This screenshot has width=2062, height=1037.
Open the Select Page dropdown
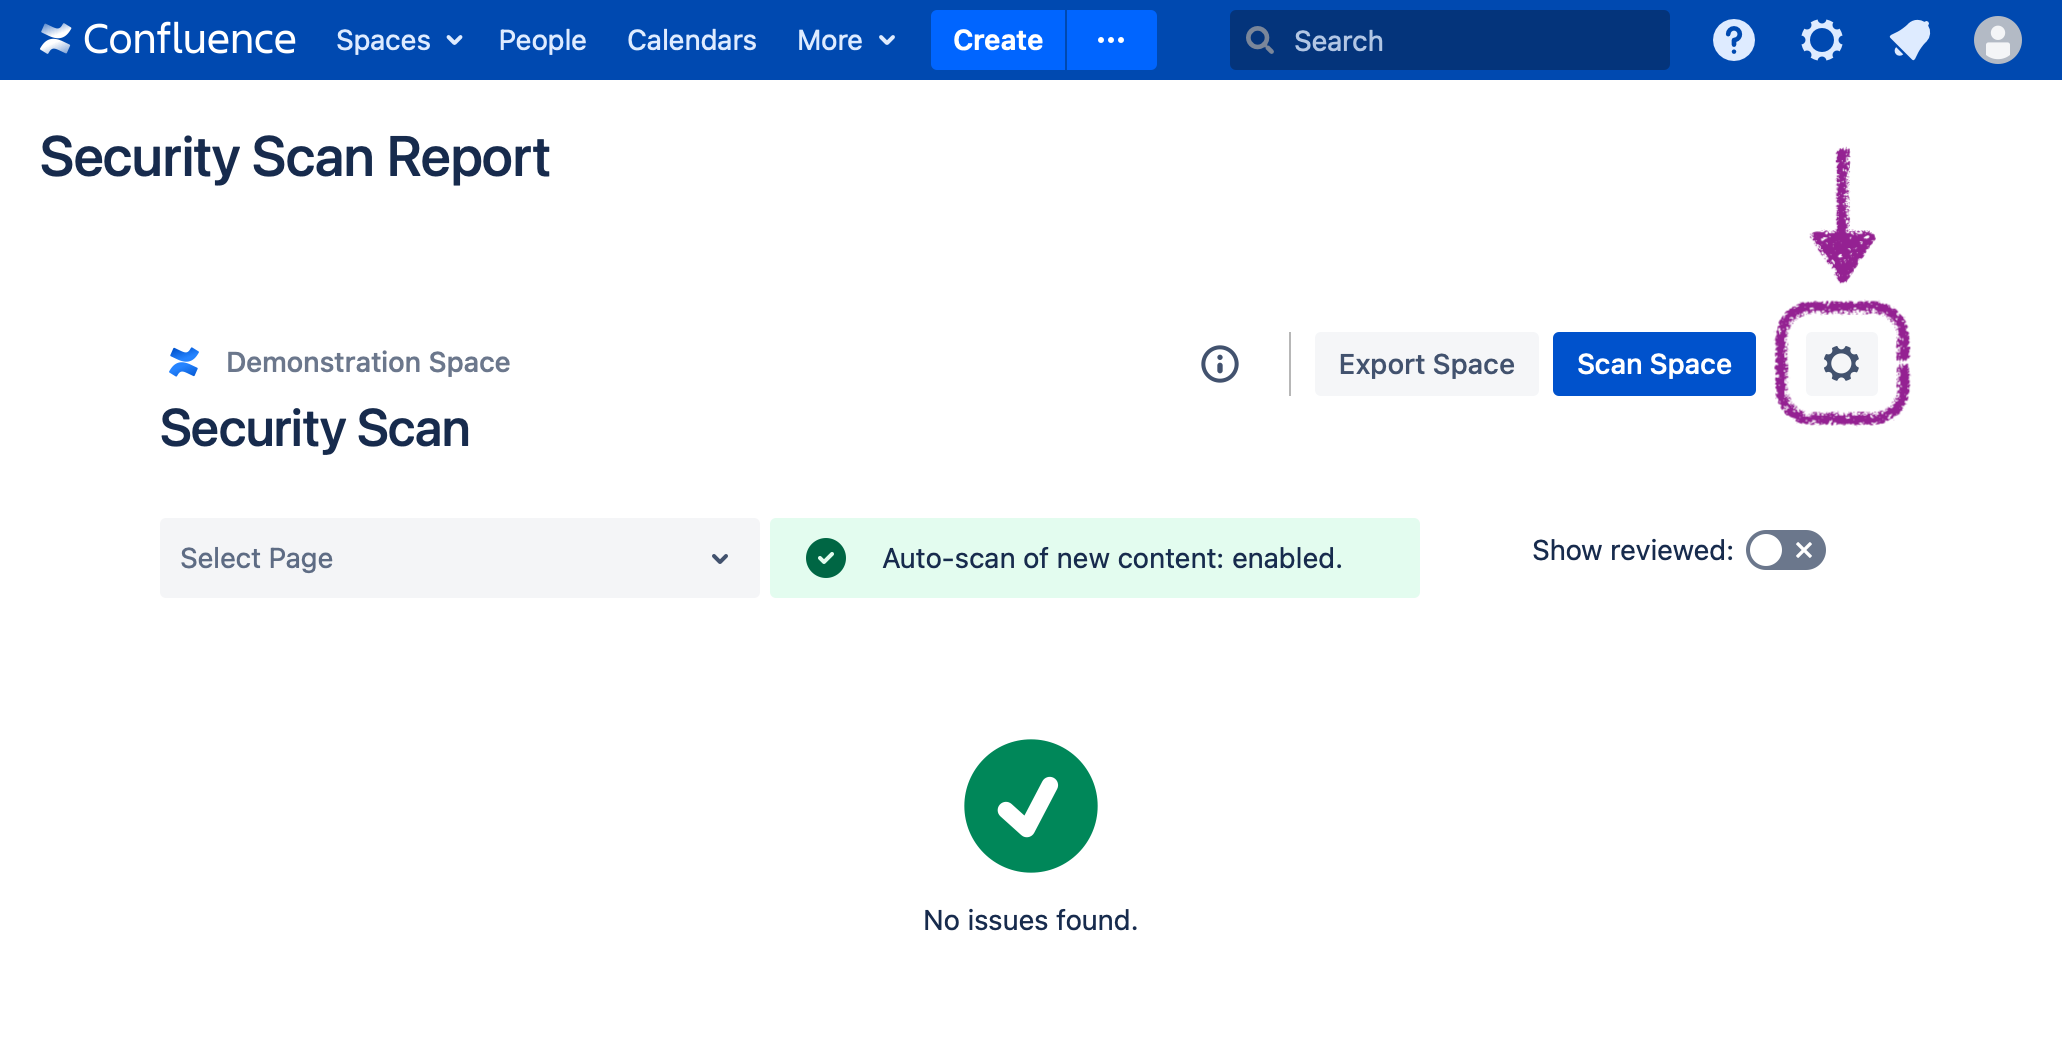coord(459,558)
